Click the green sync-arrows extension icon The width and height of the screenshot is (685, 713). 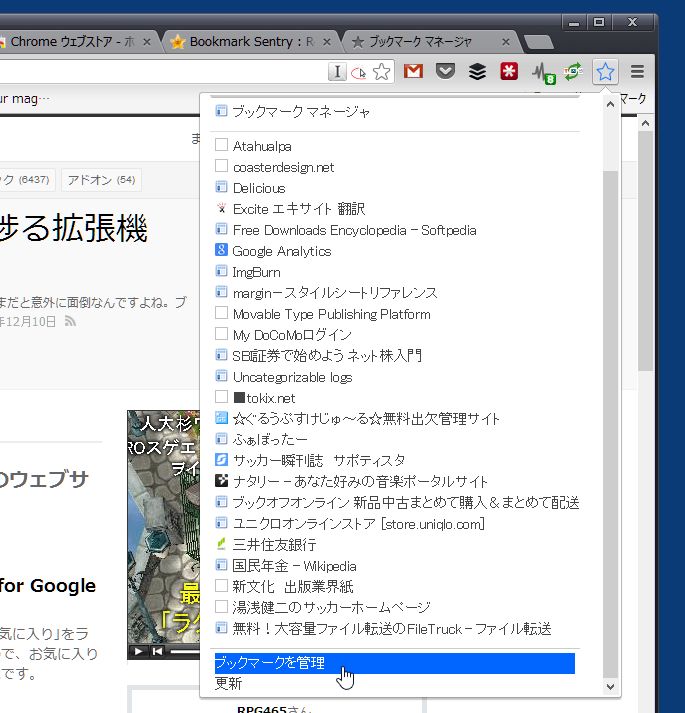(573, 71)
